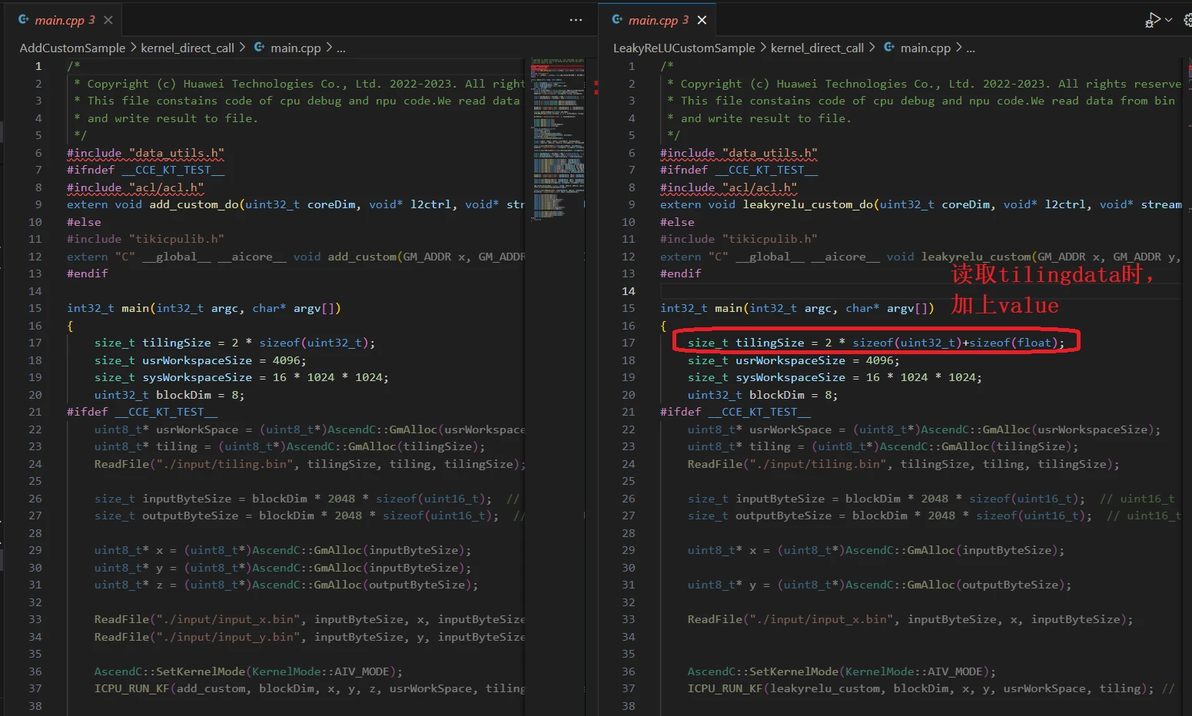
Task: Click "acl/acl.h" include in the right editor
Action: coord(728,188)
